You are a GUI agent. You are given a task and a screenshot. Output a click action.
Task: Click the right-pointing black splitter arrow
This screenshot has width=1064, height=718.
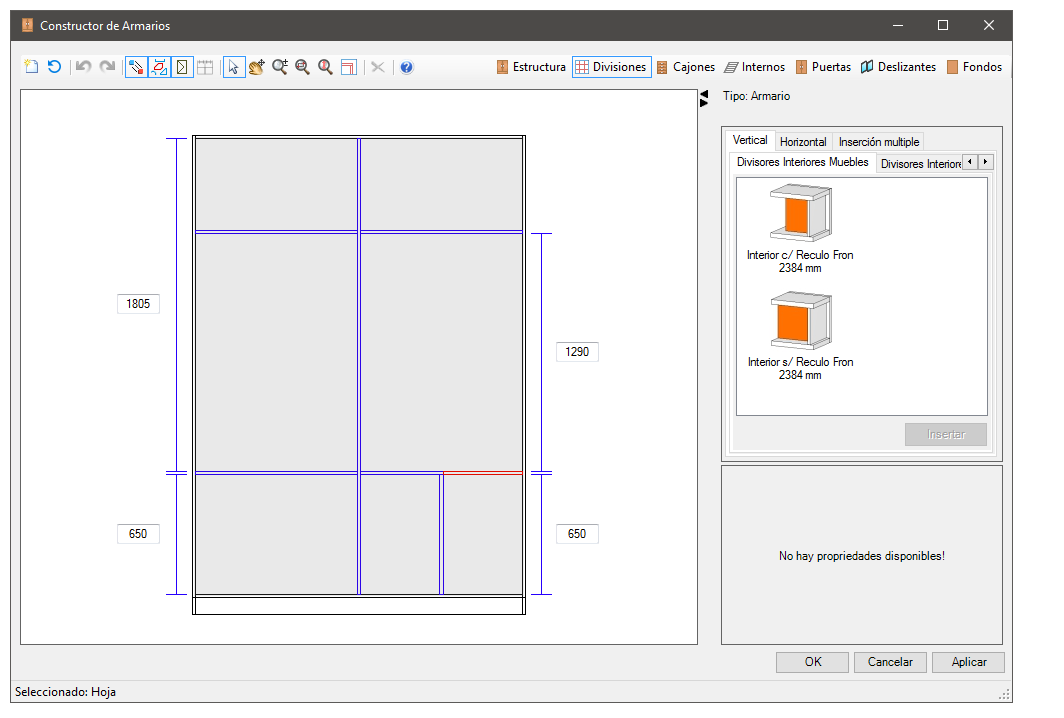tap(704, 103)
